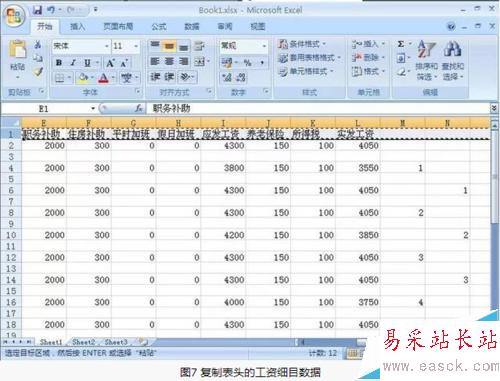
Task: Open 单元格样式 cell styles
Action: pos(306,71)
